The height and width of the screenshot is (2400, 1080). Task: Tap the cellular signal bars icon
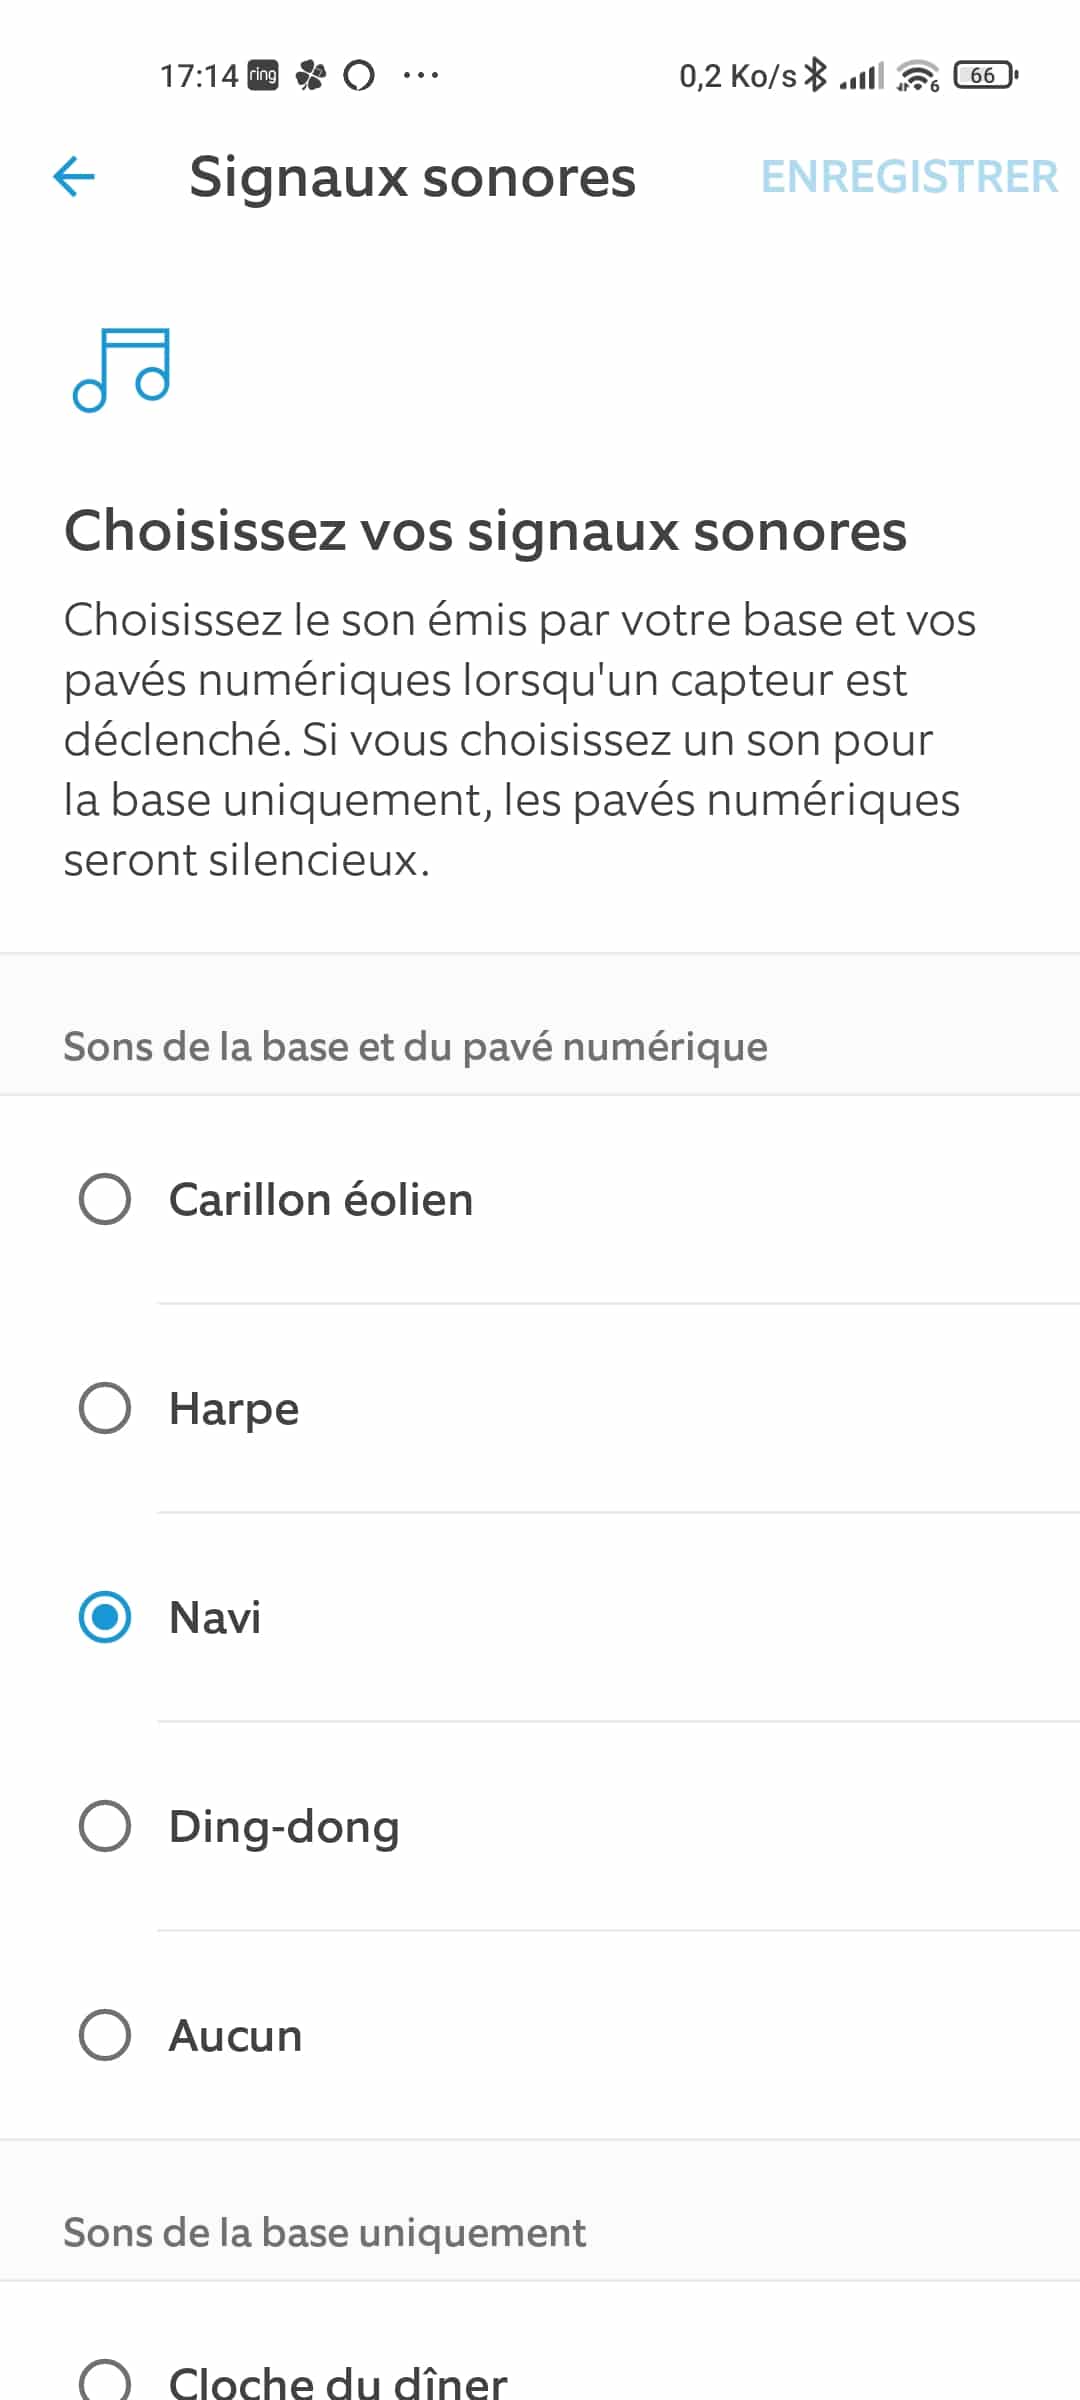[x=862, y=76]
